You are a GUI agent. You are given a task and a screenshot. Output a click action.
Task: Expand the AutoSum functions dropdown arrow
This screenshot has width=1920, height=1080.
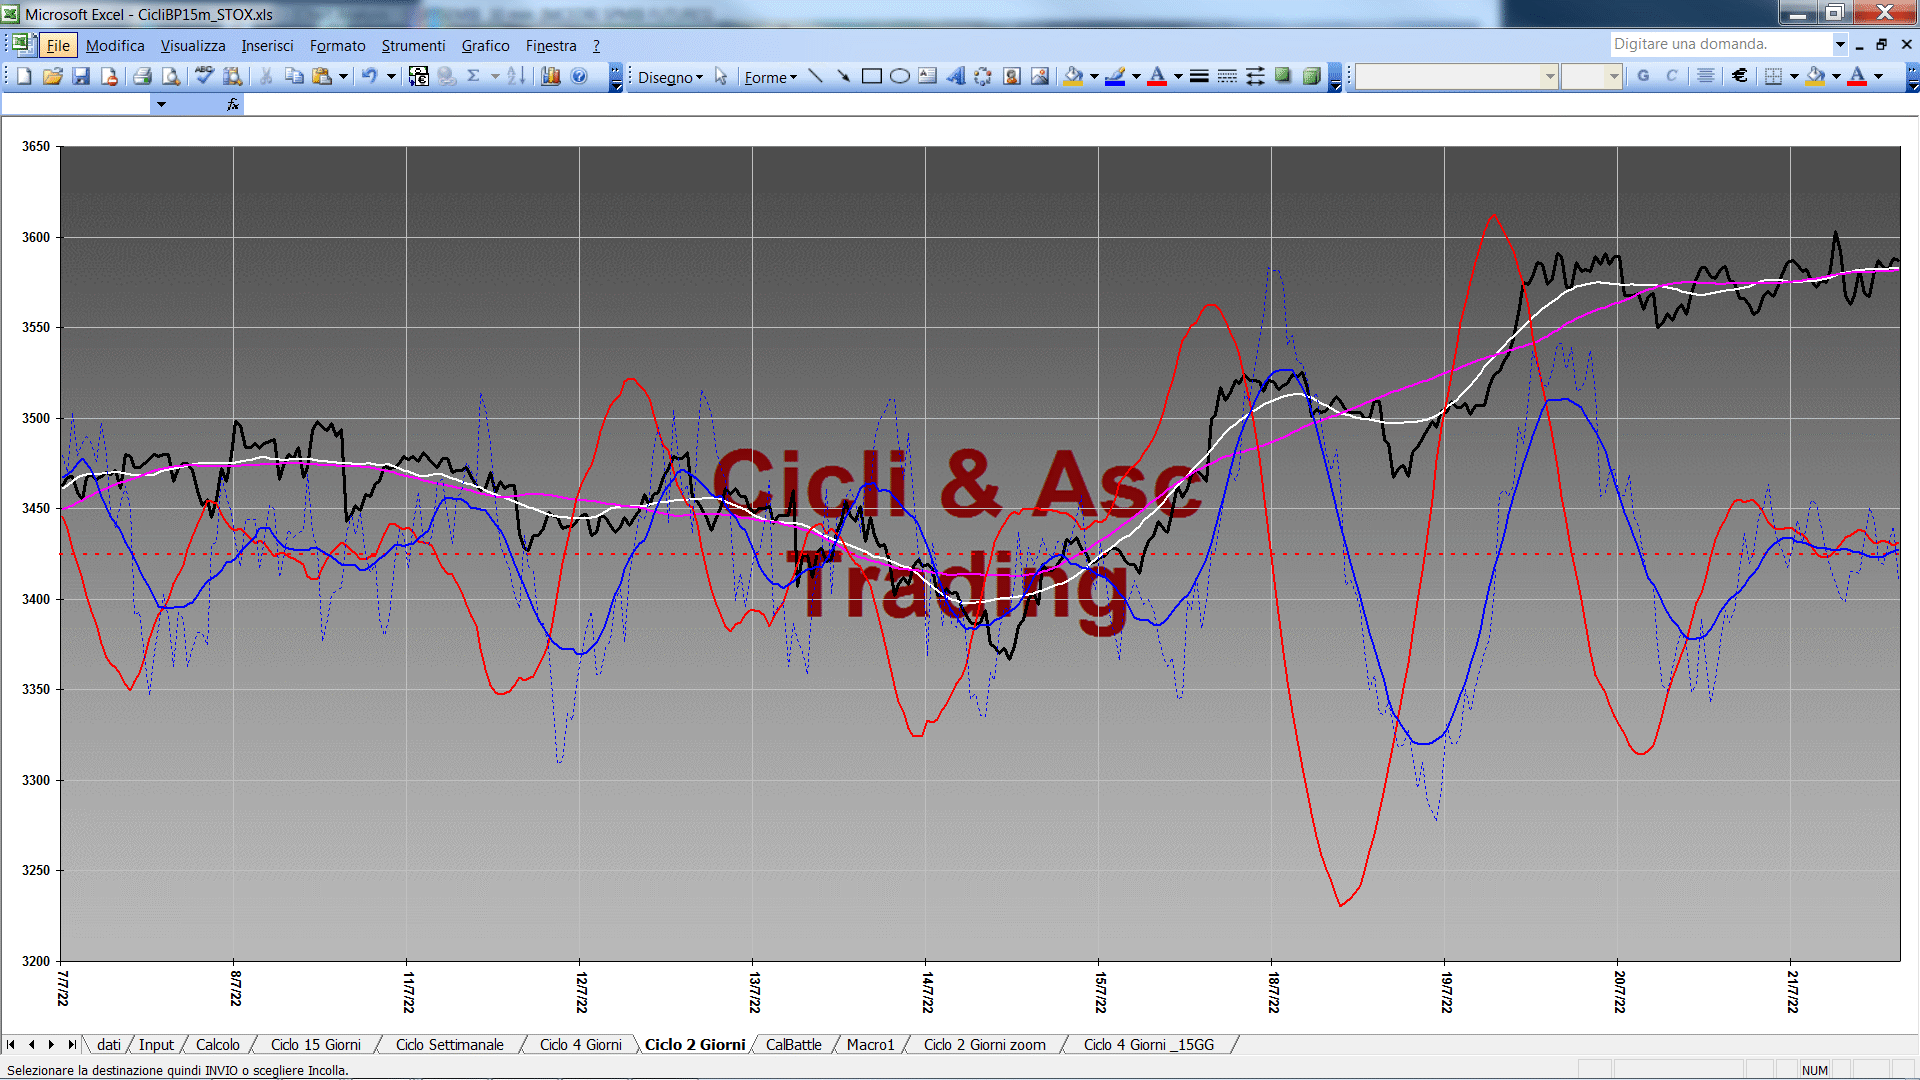[494, 76]
